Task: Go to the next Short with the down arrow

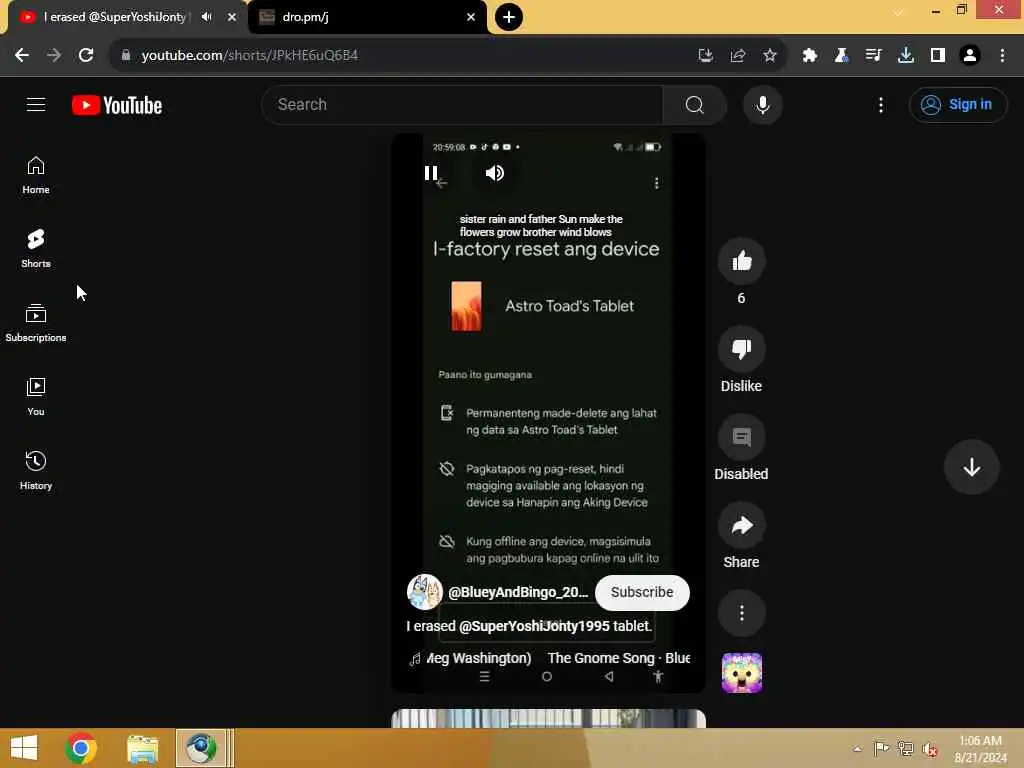Action: pos(971,467)
